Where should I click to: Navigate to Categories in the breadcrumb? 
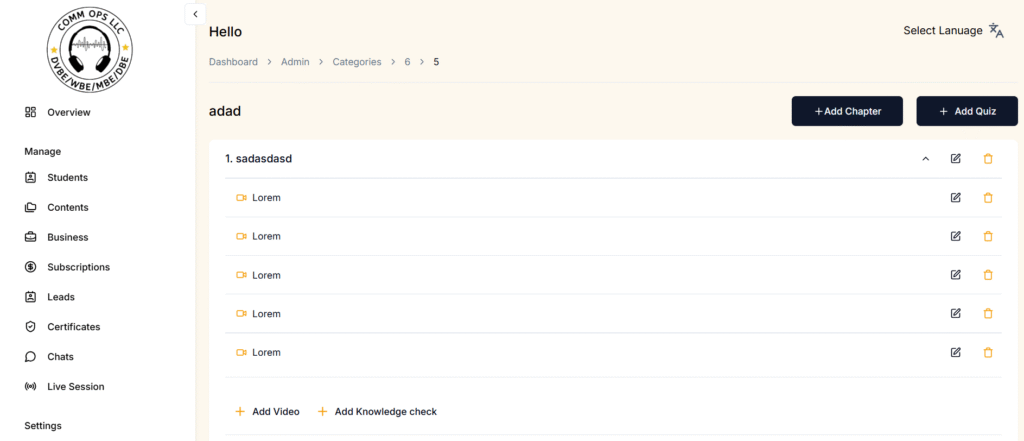[x=357, y=62]
